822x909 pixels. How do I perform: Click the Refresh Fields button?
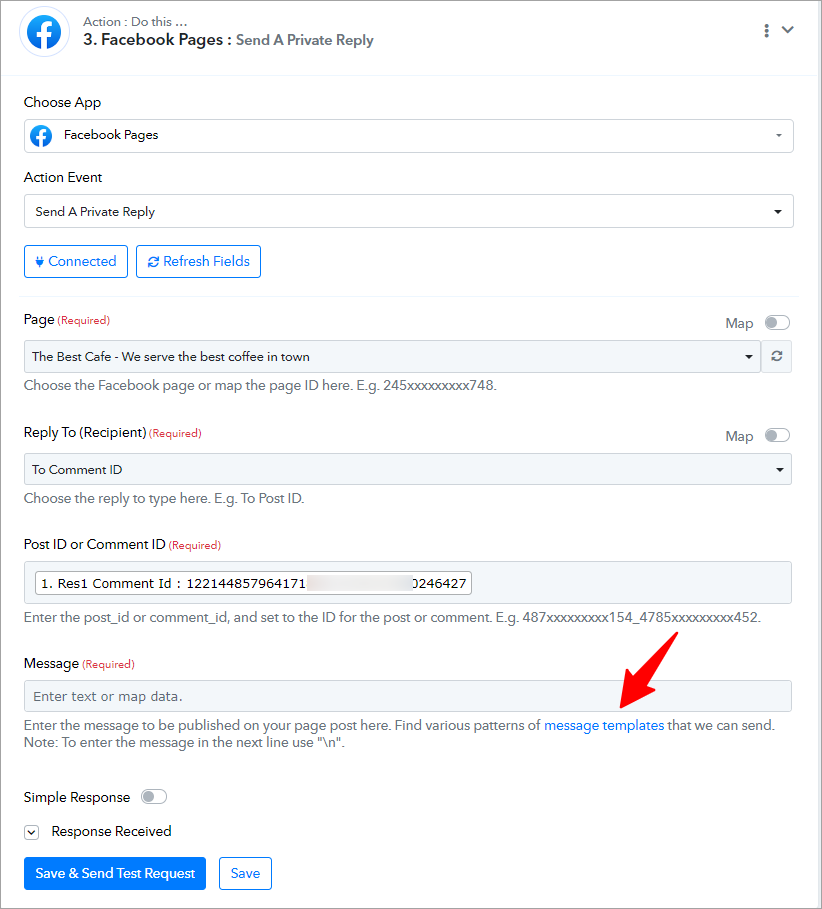click(198, 261)
